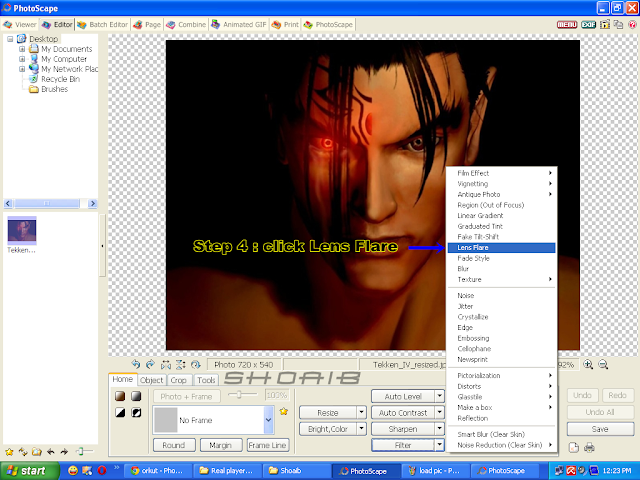This screenshot has height=480, width=640.
Task: Select the Brushes folder in tree
Action: [x=54, y=89]
